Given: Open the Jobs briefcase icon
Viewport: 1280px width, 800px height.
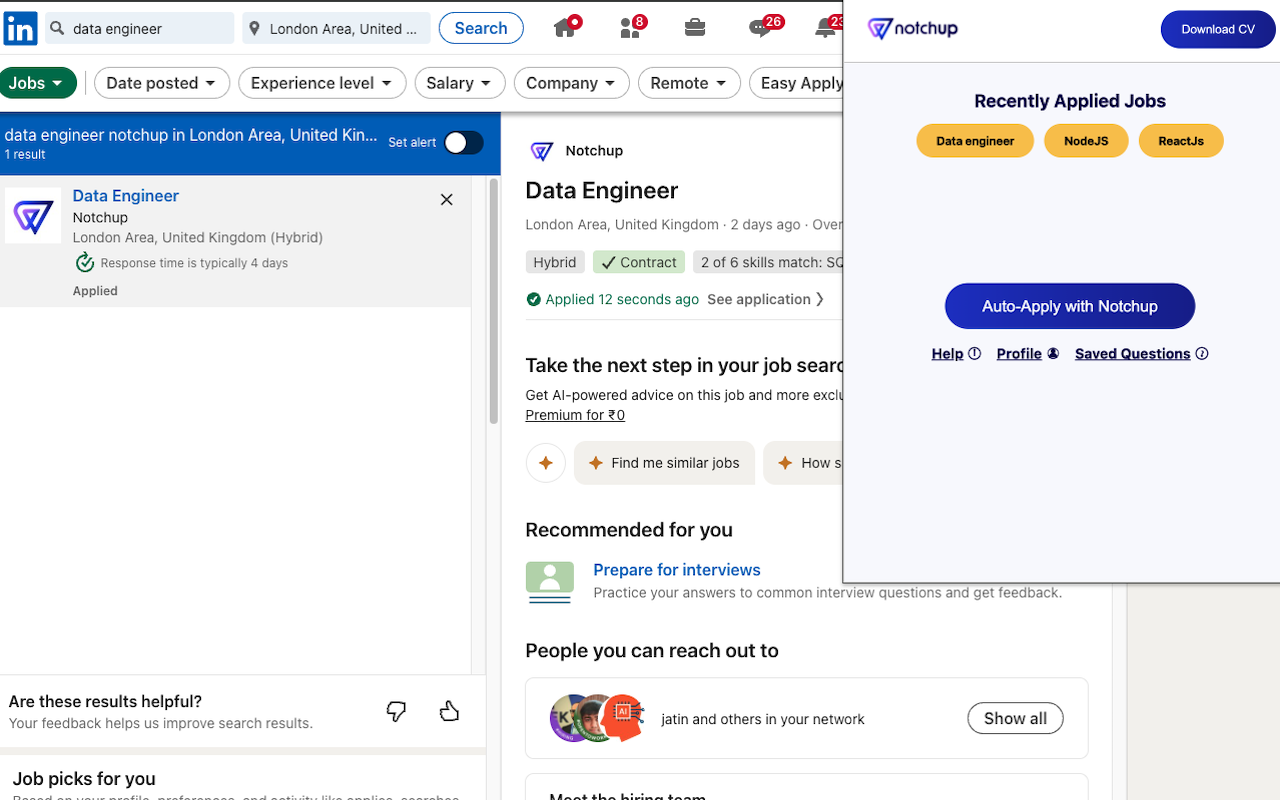Looking at the screenshot, I should pyautogui.click(x=695, y=28).
